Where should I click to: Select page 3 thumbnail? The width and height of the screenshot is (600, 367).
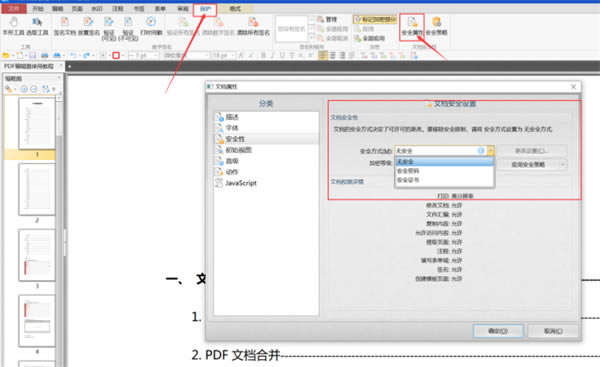[37, 255]
